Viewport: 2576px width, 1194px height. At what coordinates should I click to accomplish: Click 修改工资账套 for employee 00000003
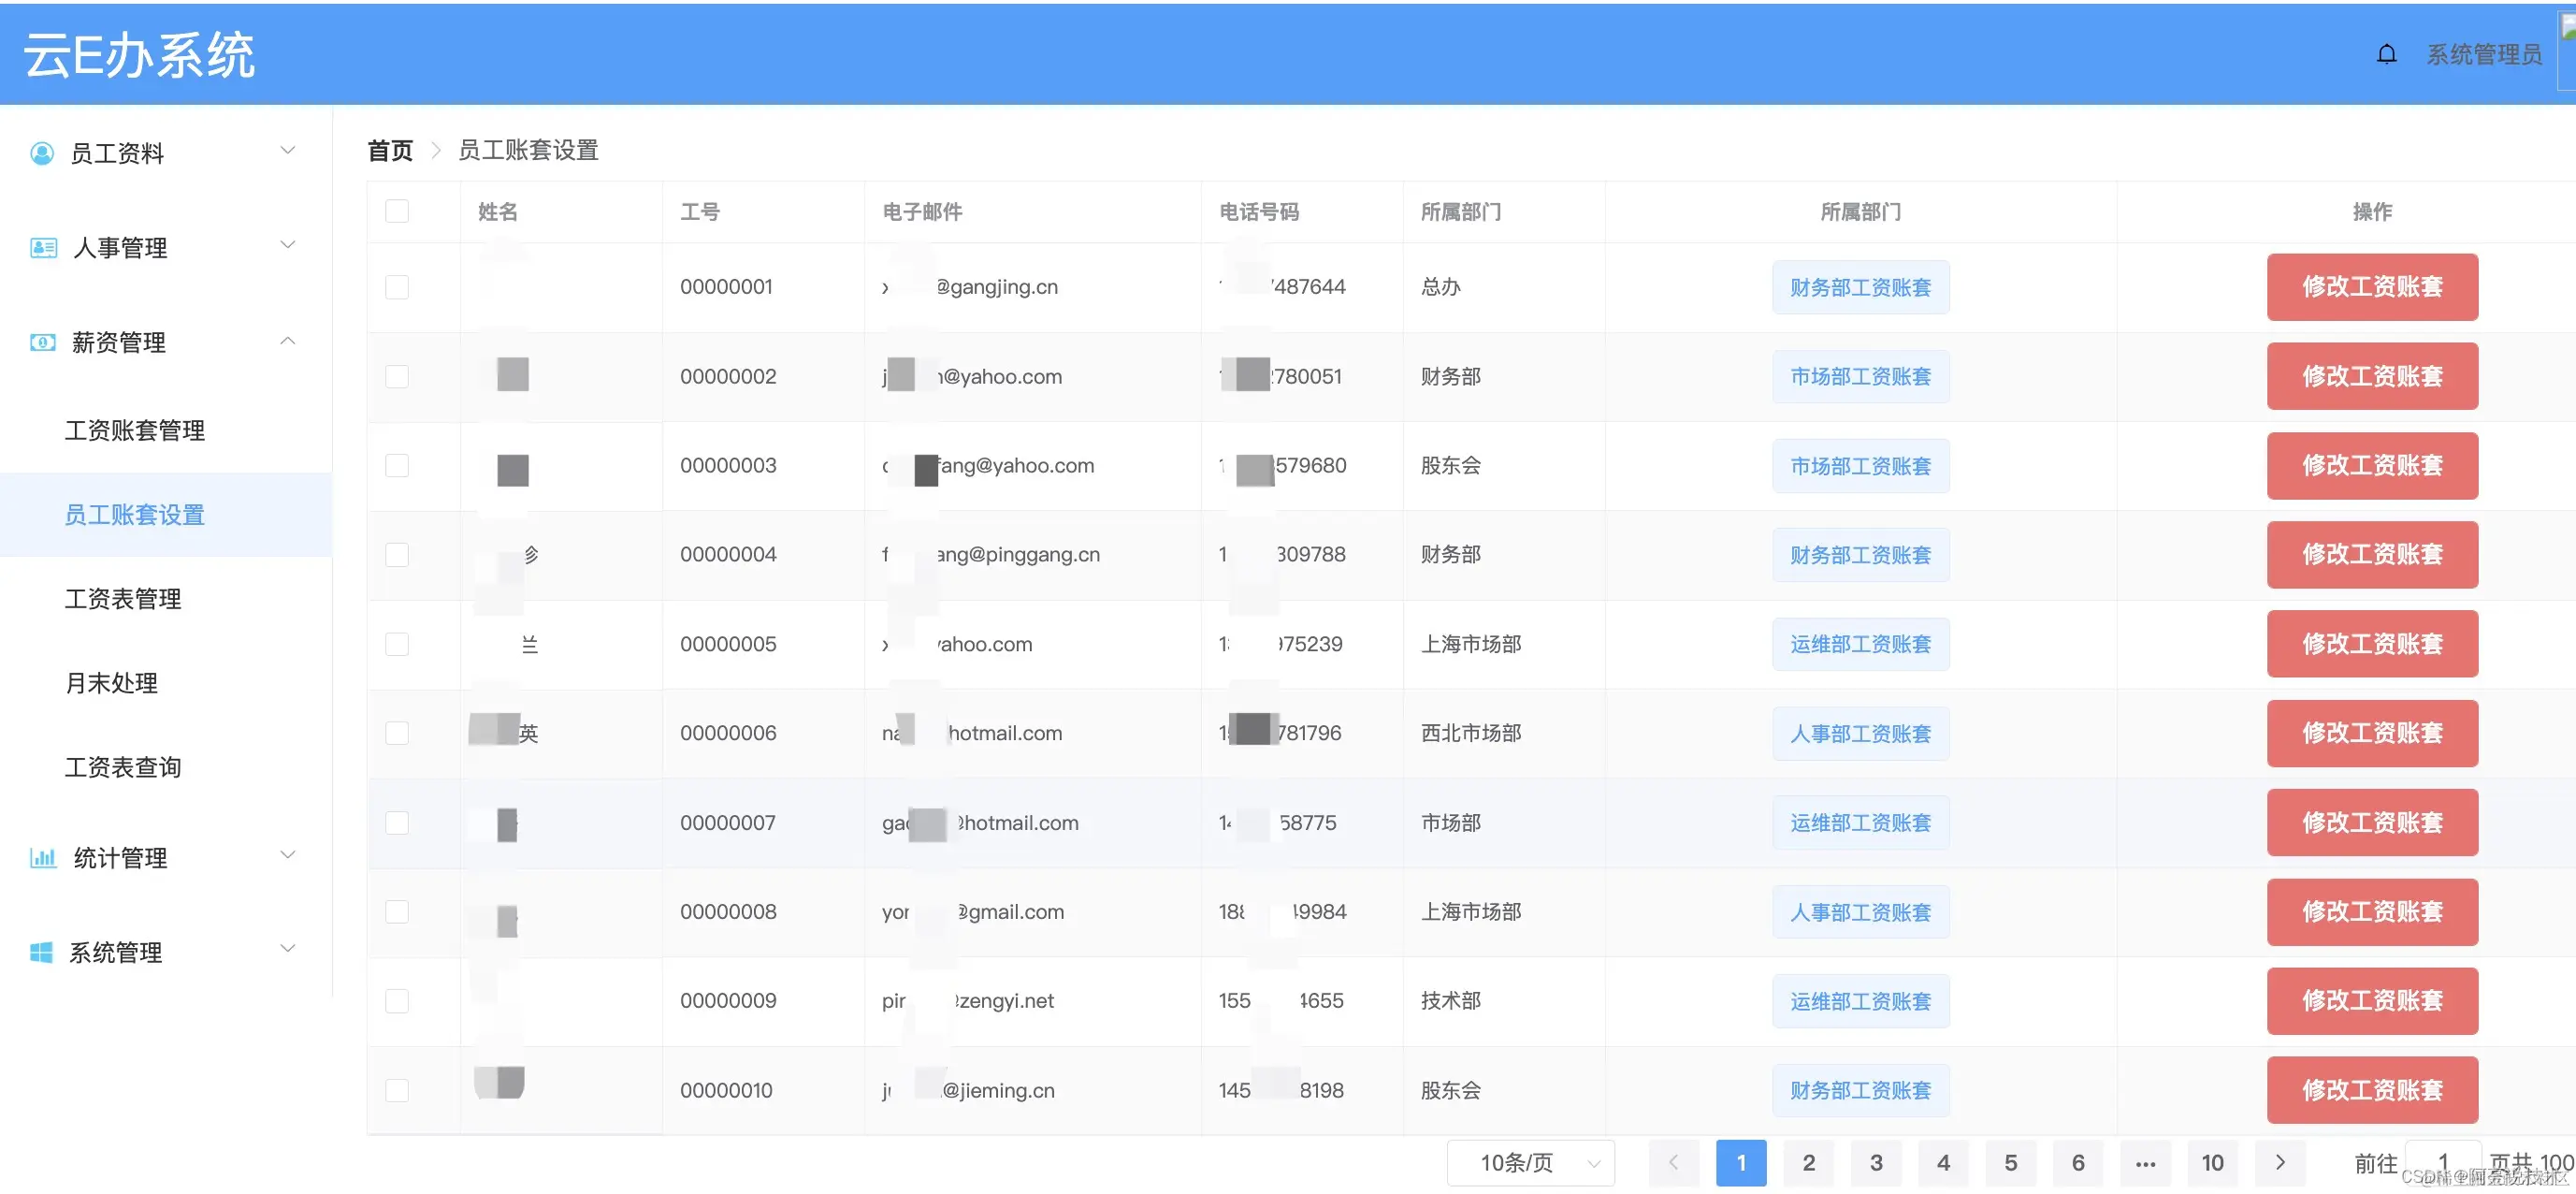pyautogui.click(x=2371, y=465)
